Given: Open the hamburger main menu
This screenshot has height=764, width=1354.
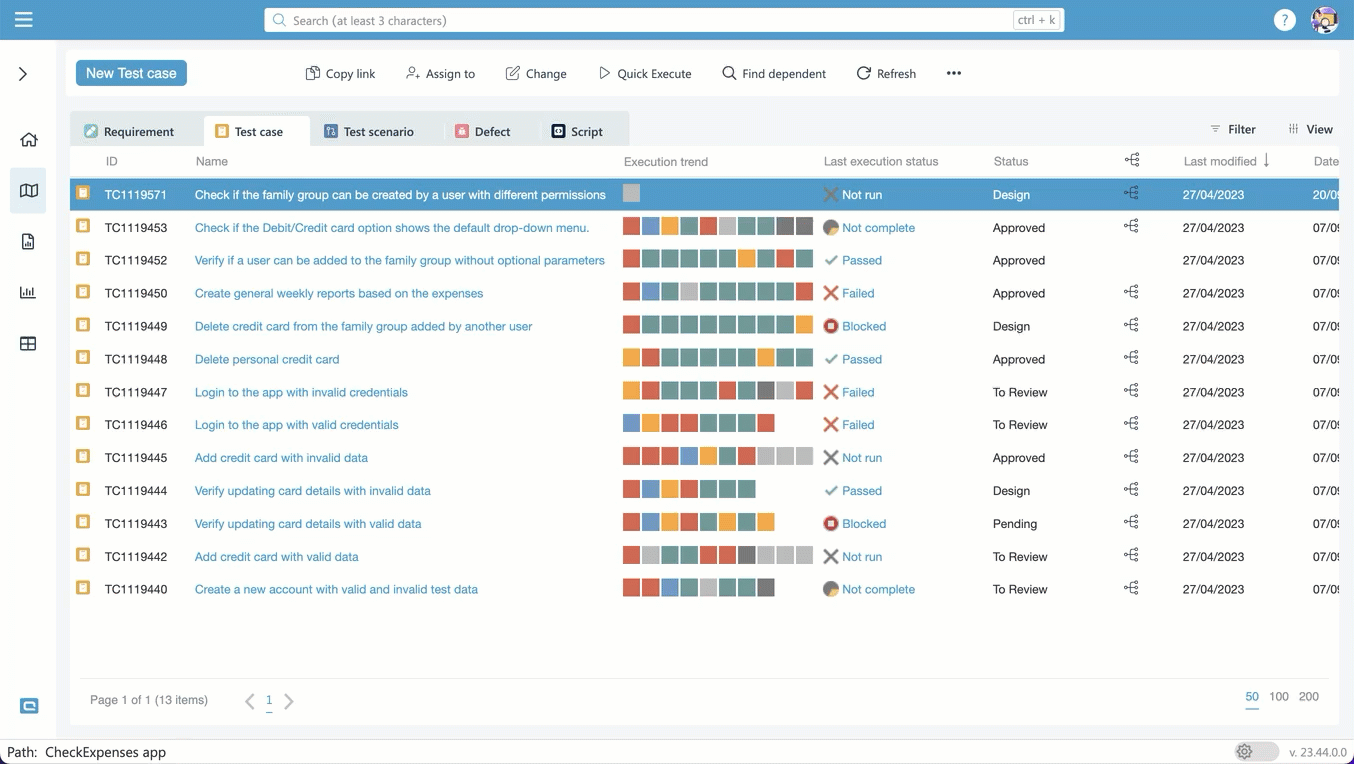Looking at the screenshot, I should [24, 20].
